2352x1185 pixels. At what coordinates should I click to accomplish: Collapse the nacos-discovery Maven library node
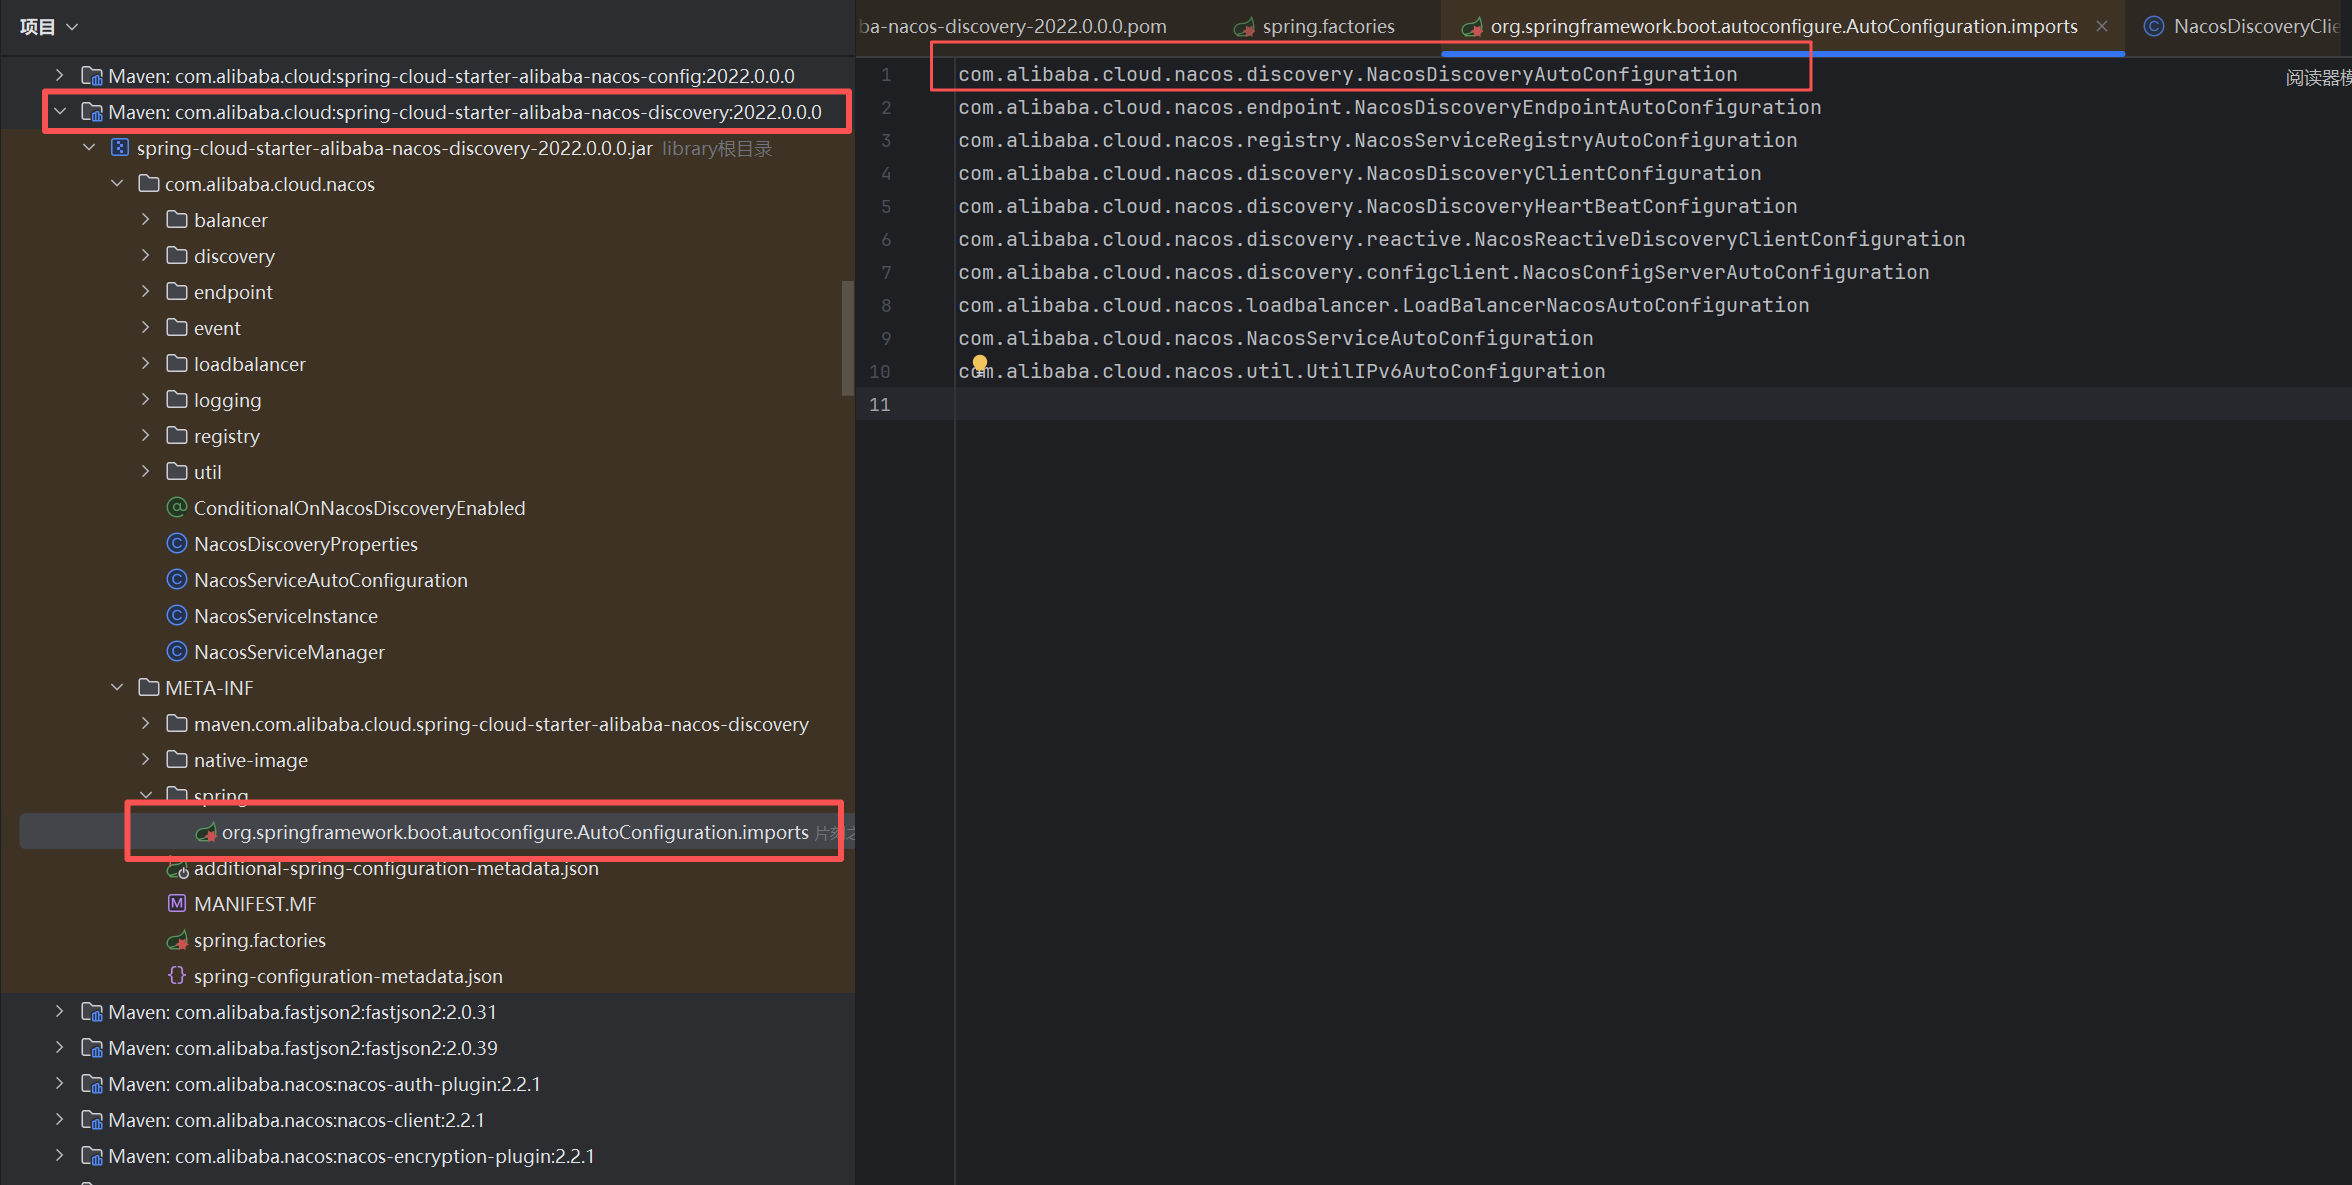click(60, 111)
